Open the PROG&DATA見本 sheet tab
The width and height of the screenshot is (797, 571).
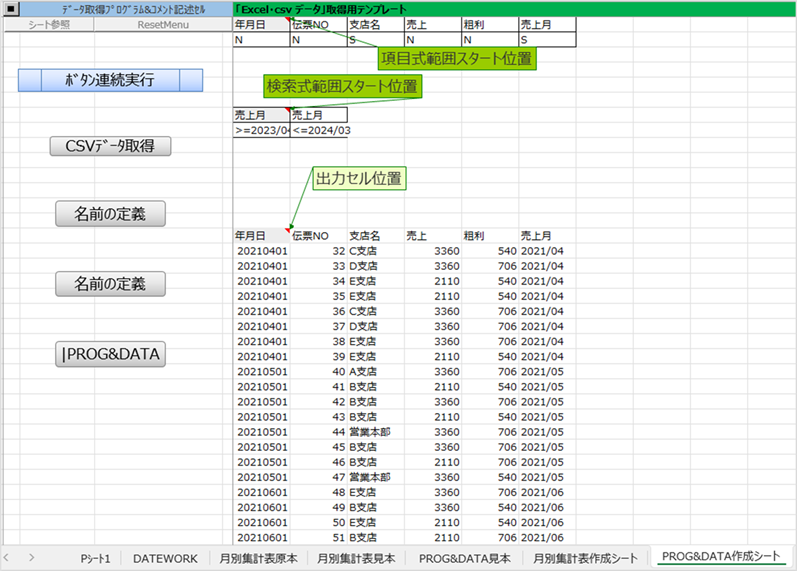pyautogui.click(x=465, y=558)
